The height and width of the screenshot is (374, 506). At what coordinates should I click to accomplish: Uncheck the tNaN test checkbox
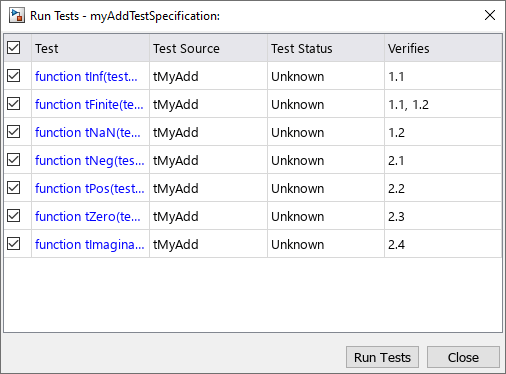click(x=14, y=132)
